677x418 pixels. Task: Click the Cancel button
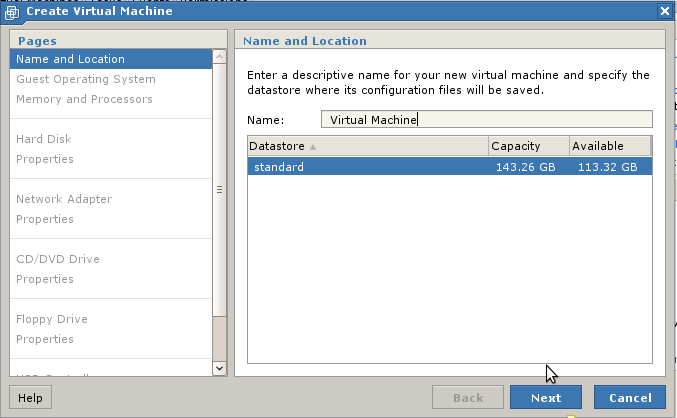(x=629, y=397)
